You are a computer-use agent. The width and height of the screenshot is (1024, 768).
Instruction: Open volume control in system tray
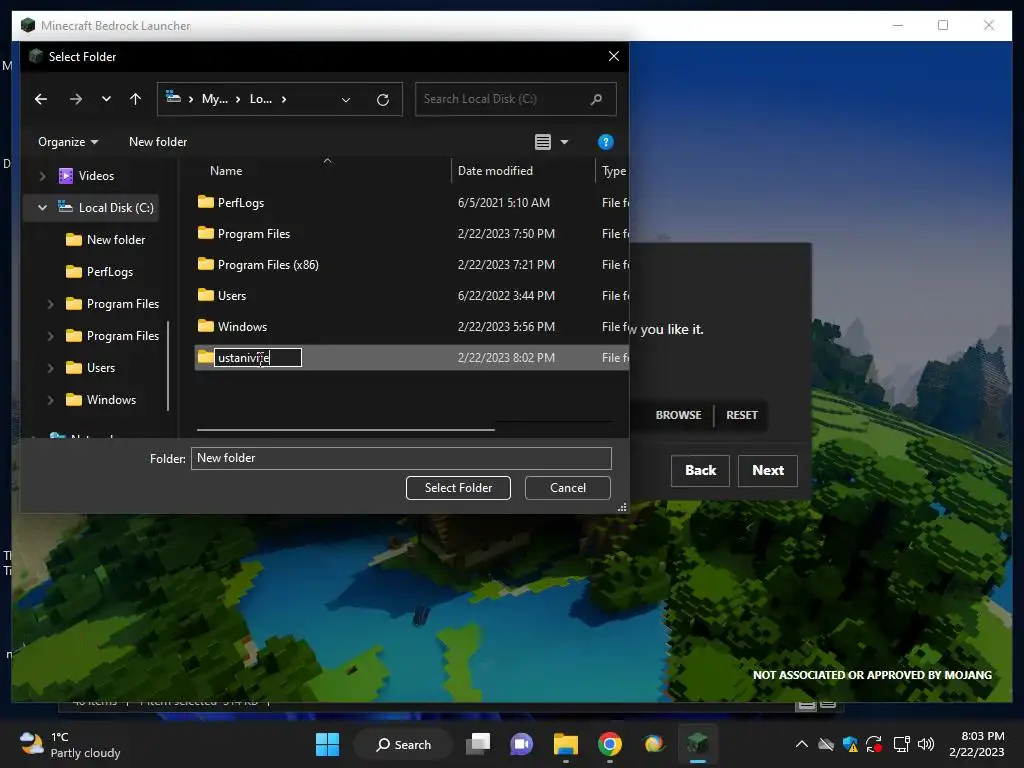[925, 744]
